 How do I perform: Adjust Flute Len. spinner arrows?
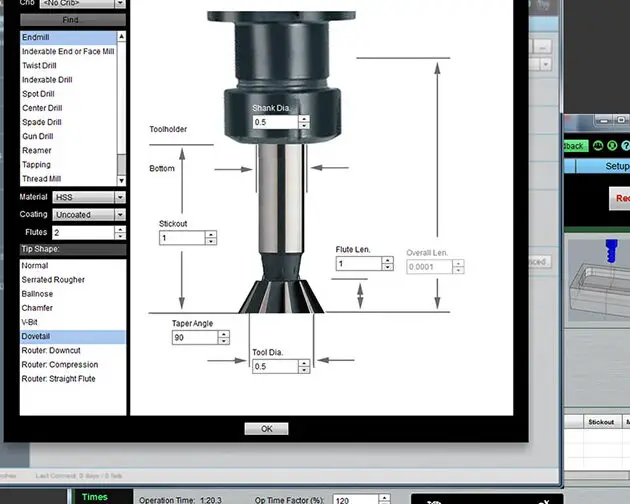pyautogui.click(x=387, y=264)
